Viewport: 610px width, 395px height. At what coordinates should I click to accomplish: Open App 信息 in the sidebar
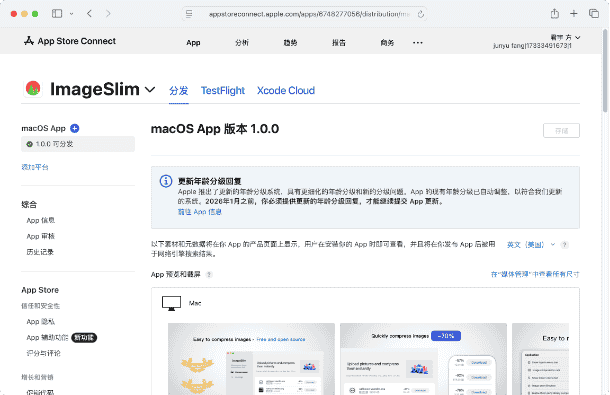coord(40,220)
